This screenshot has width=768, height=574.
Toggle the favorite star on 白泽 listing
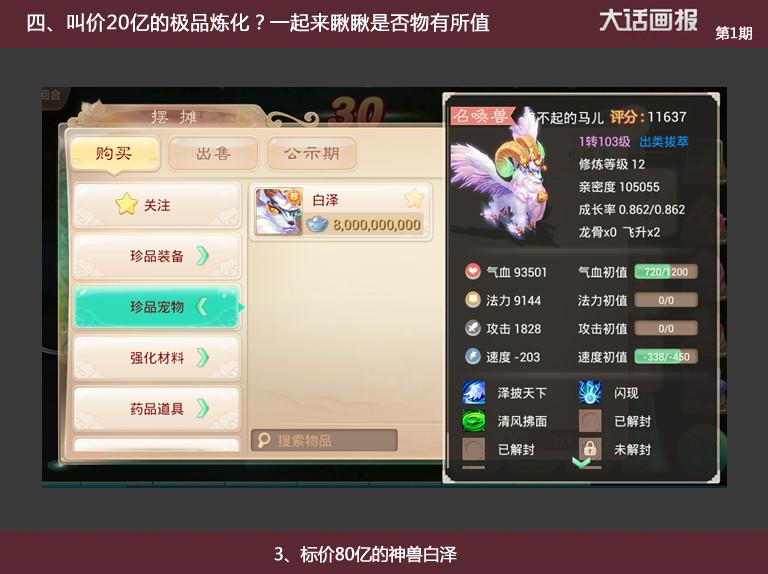click(414, 198)
